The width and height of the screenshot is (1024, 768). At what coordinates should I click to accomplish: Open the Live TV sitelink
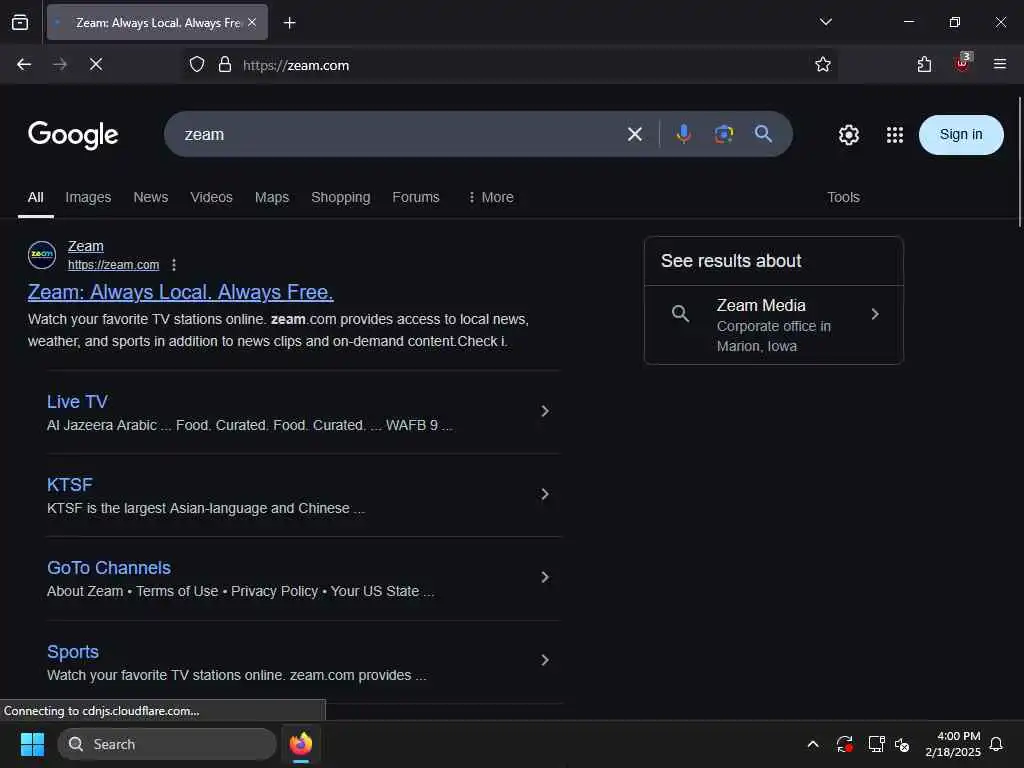tap(77, 402)
